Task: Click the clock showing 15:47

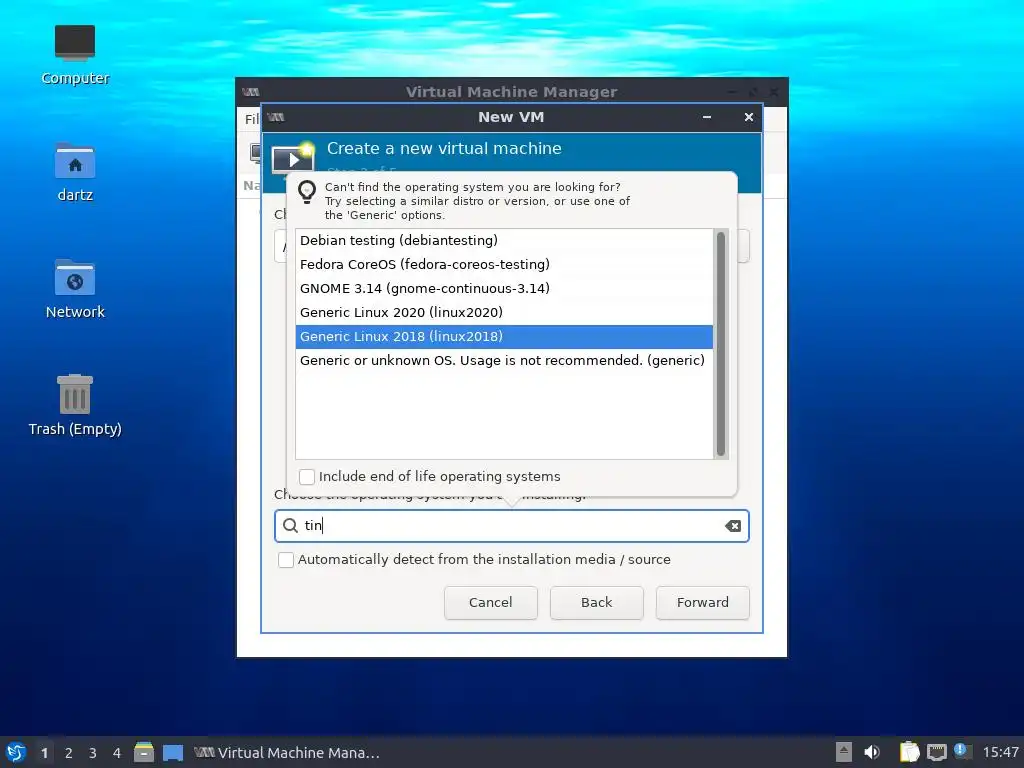Action: (1000, 752)
